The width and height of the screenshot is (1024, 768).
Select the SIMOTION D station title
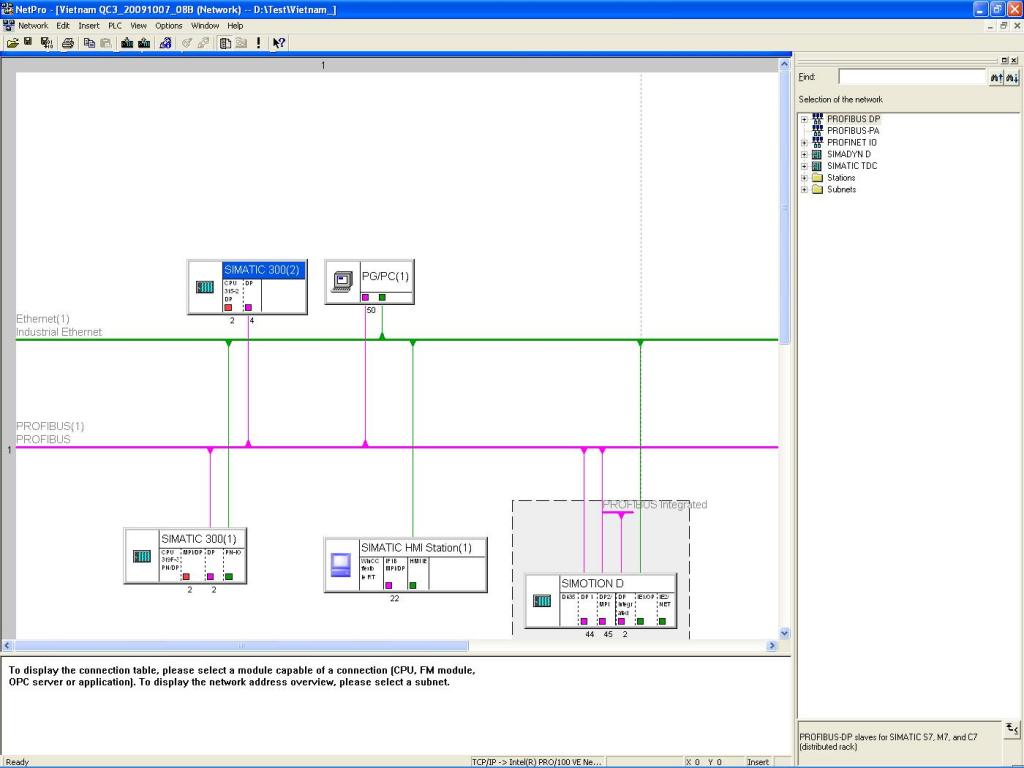click(592, 584)
